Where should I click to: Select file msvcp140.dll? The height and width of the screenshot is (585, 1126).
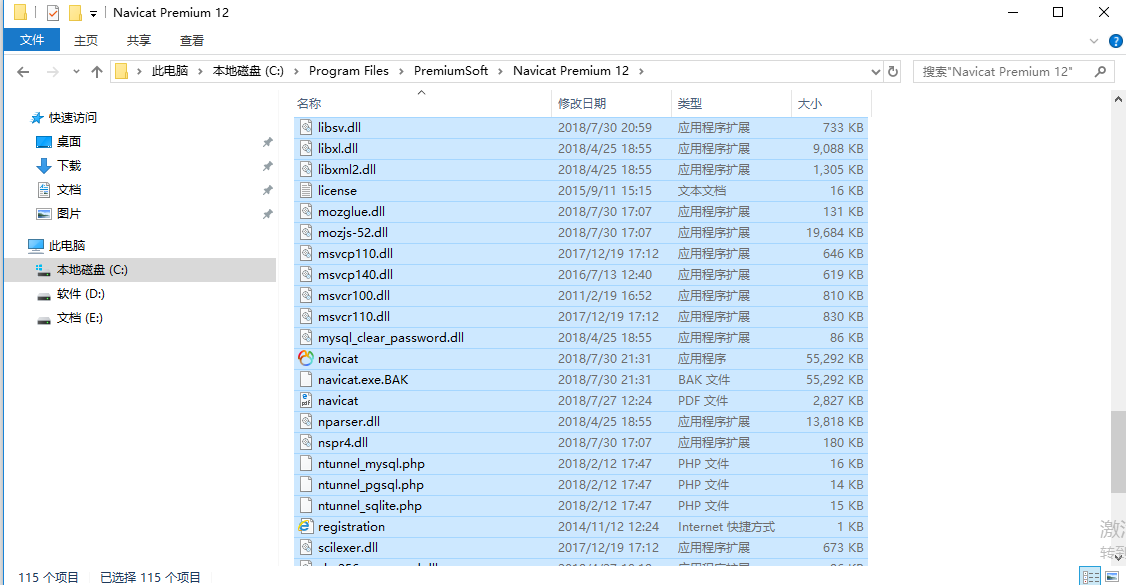(581, 274)
